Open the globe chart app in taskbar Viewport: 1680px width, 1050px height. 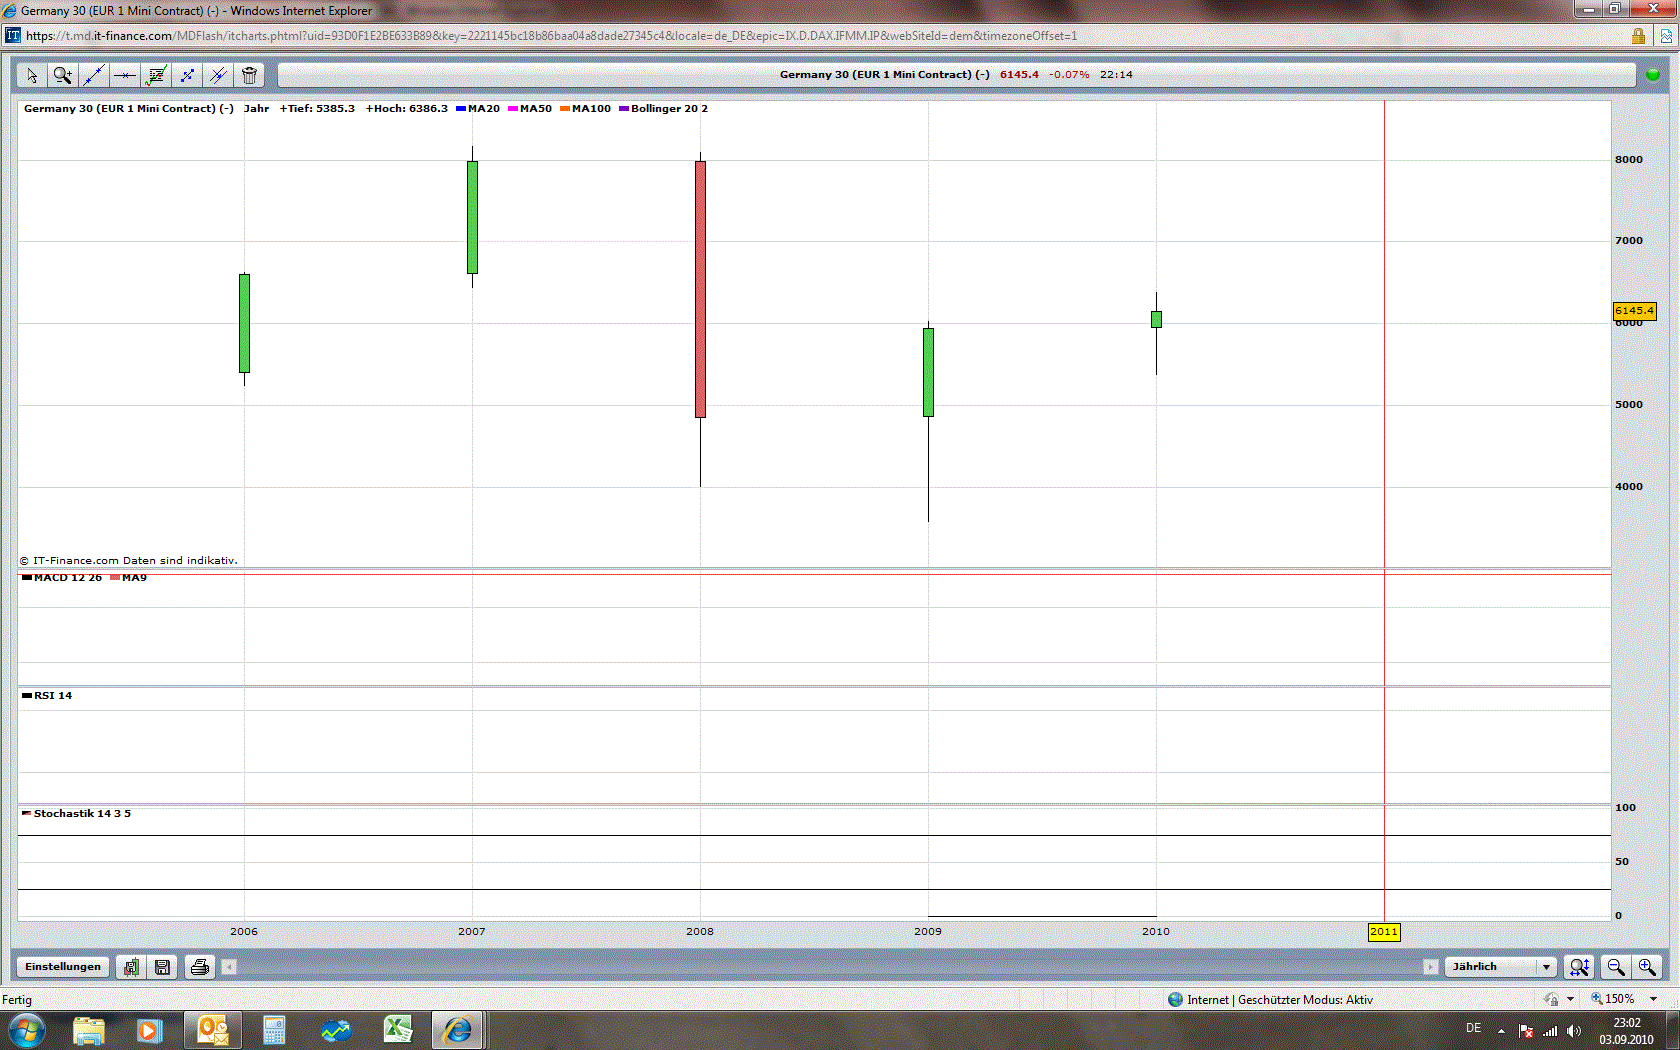click(x=336, y=1030)
